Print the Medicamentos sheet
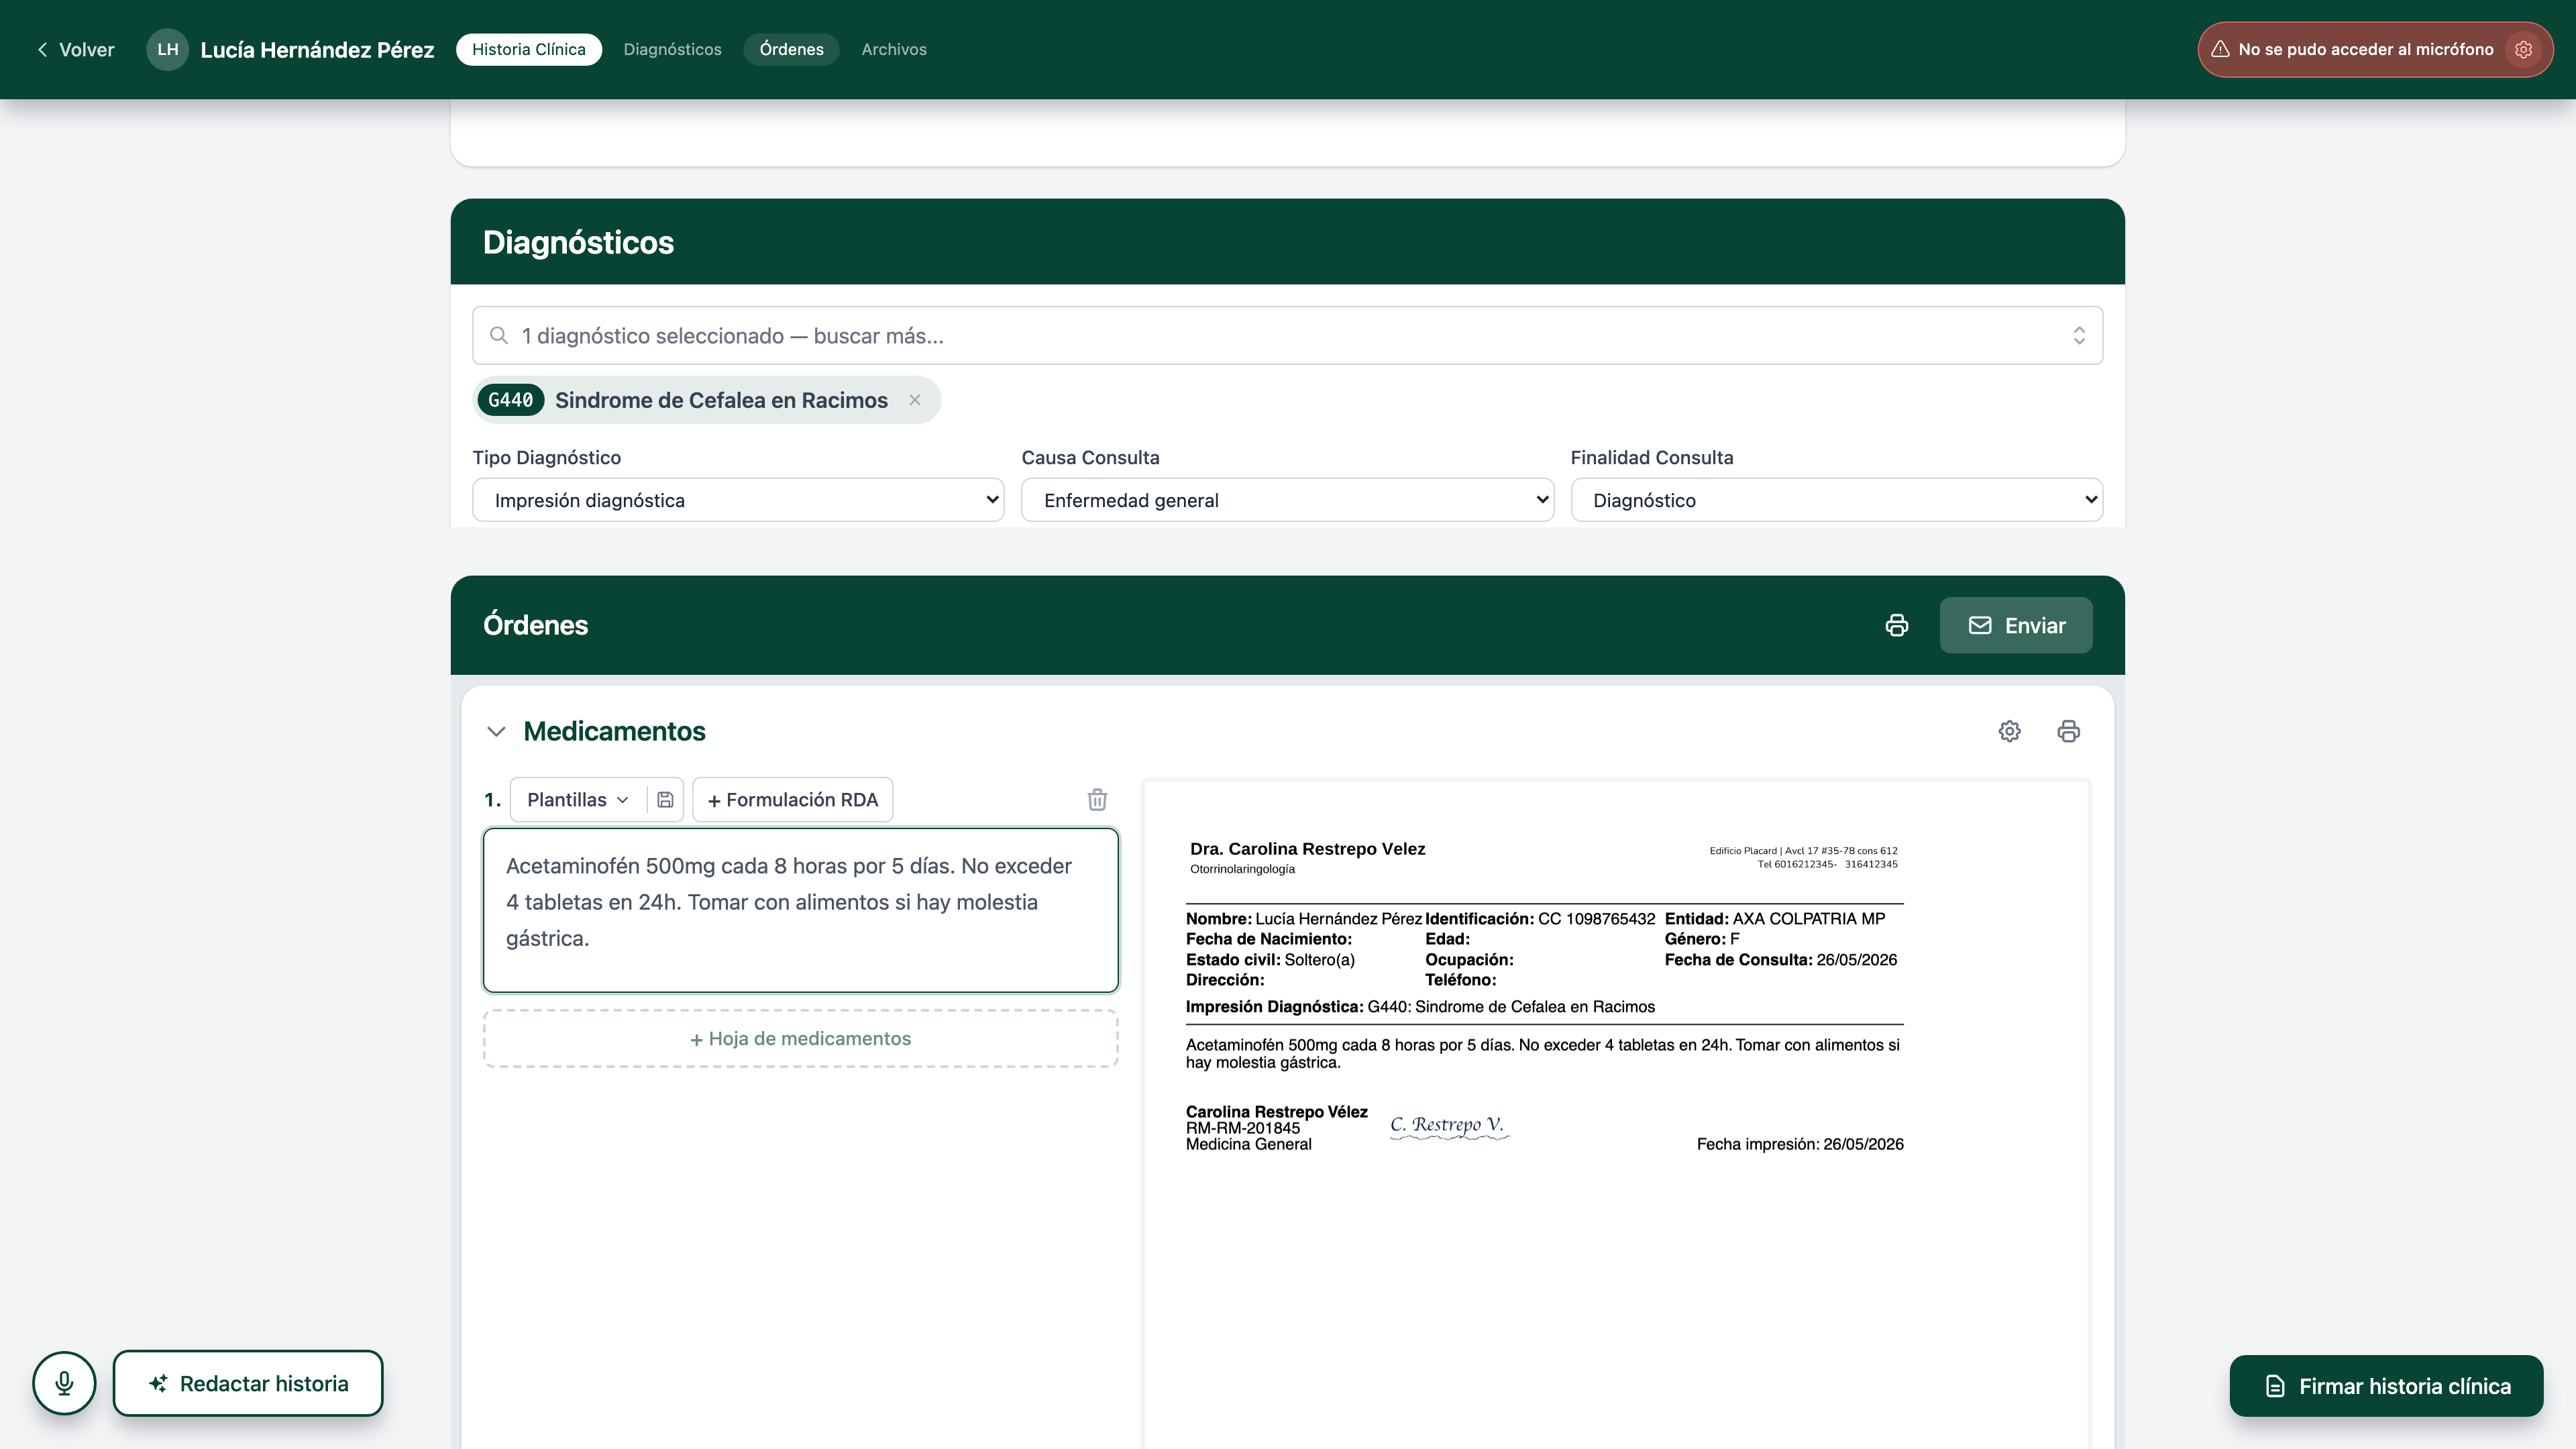 point(2068,731)
